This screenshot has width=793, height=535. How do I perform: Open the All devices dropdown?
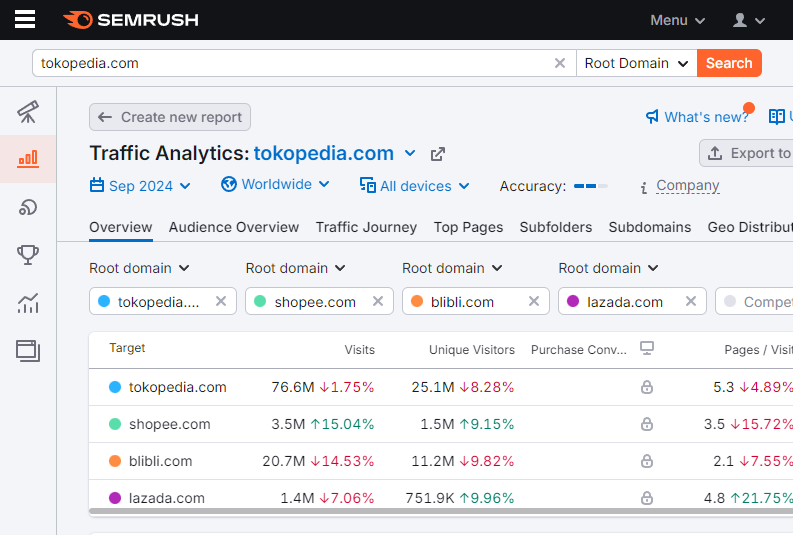coord(415,186)
